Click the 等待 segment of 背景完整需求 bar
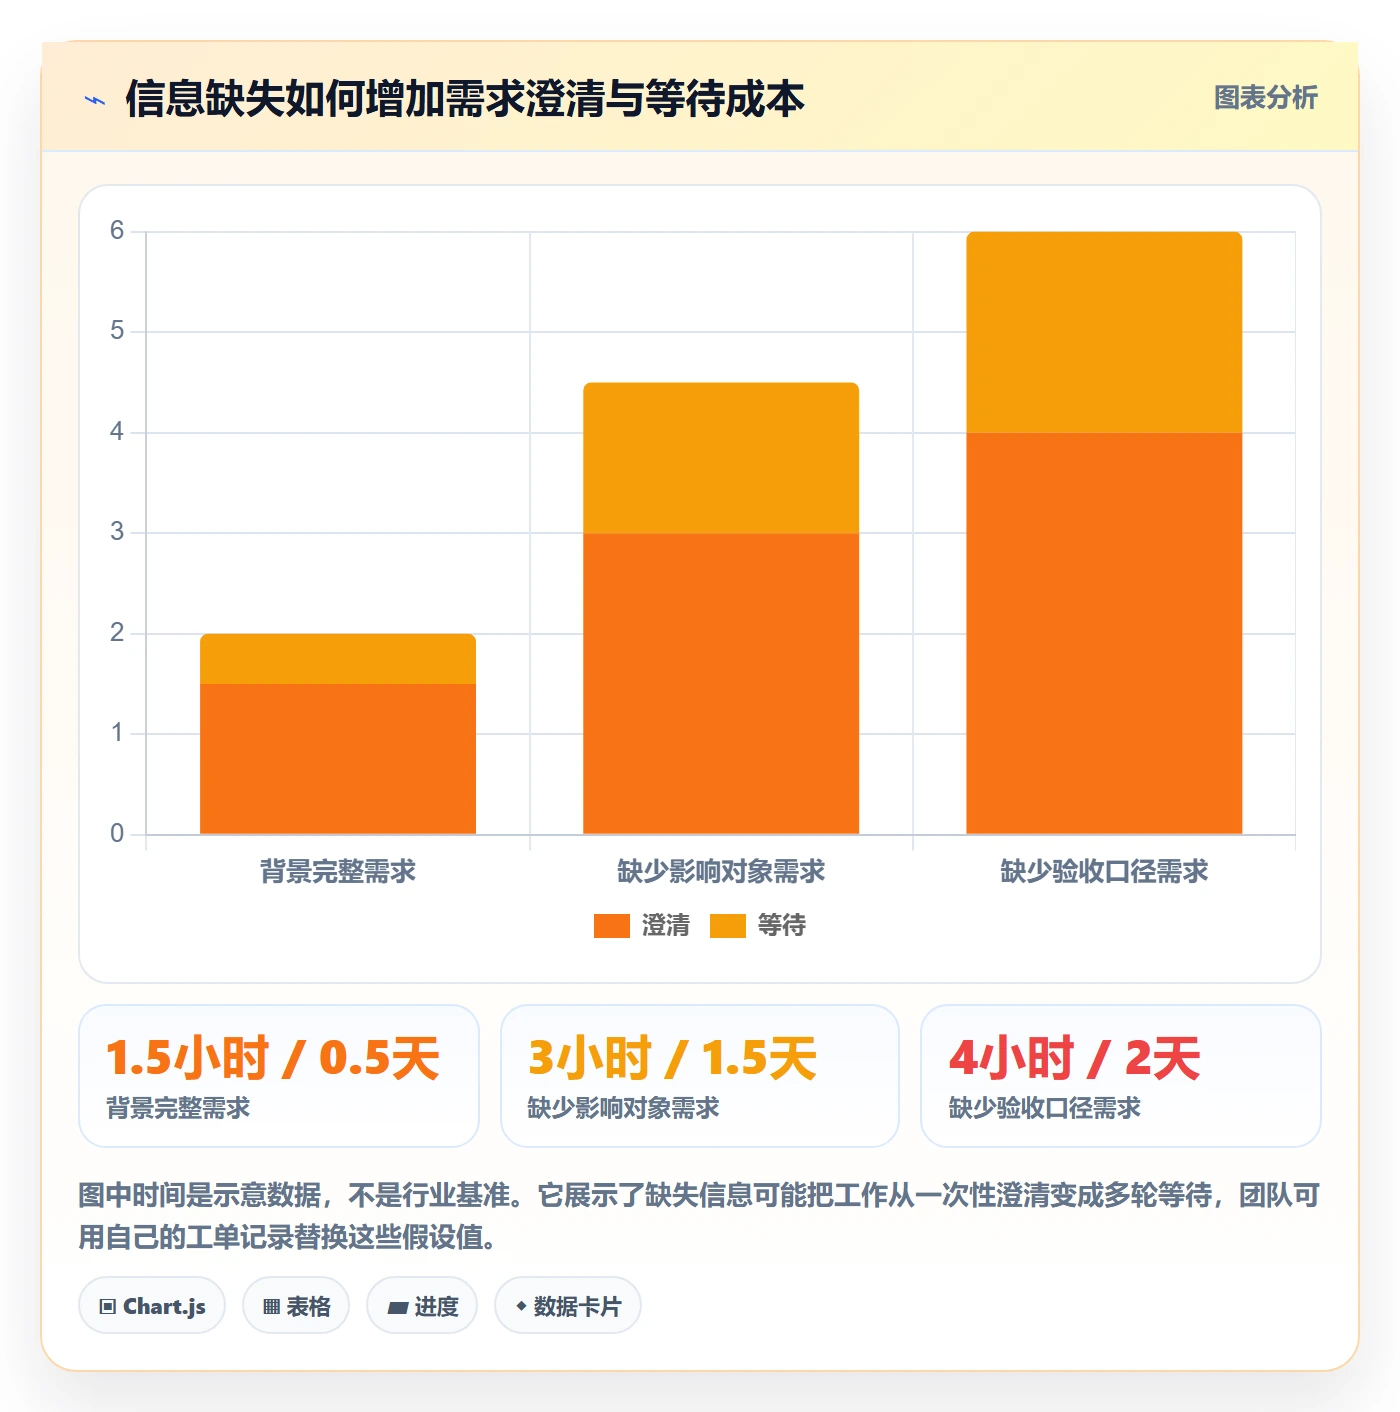The image size is (1400, 1412). pos(338,659)
